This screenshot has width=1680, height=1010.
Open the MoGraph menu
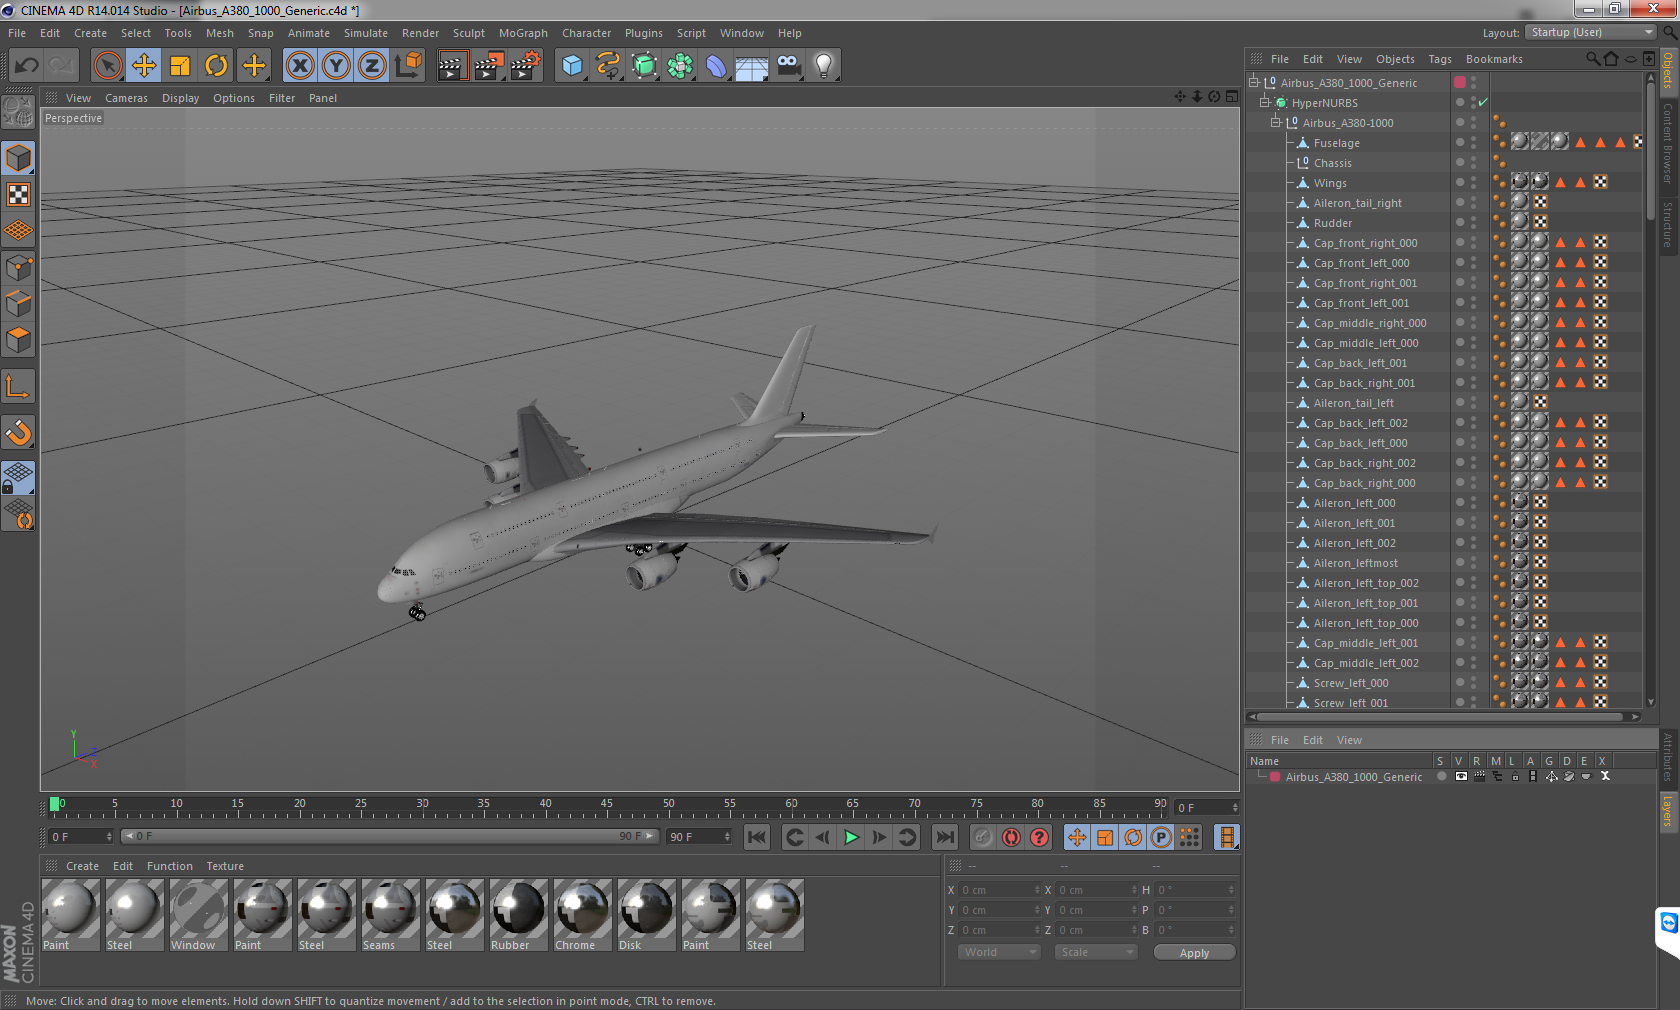pyautogui.click(x=523, y=33)
